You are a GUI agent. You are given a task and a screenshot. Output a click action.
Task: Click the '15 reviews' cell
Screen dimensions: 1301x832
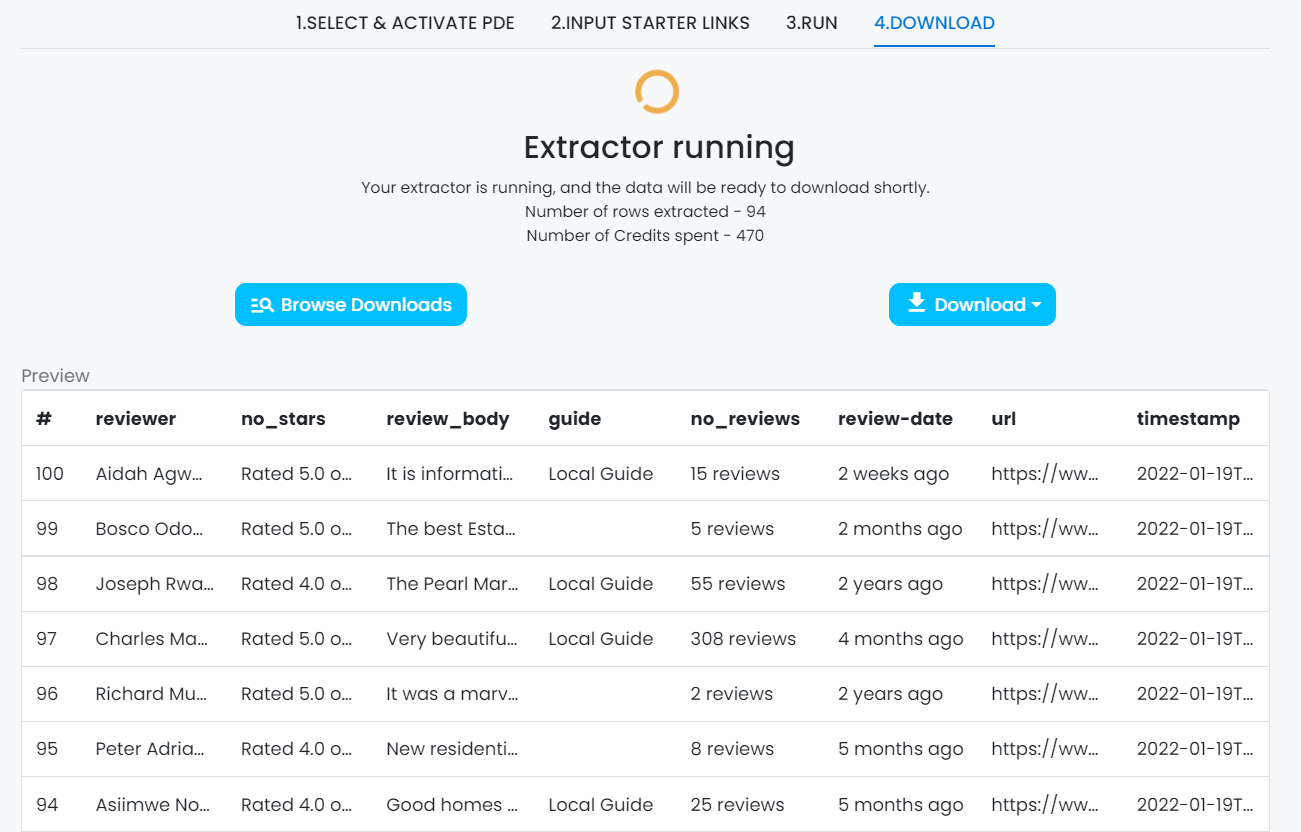(735, 474)
